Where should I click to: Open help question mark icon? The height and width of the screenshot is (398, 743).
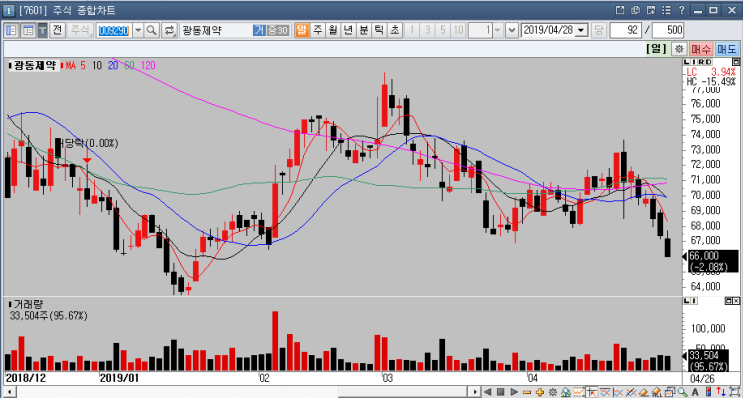click(681, 9)
